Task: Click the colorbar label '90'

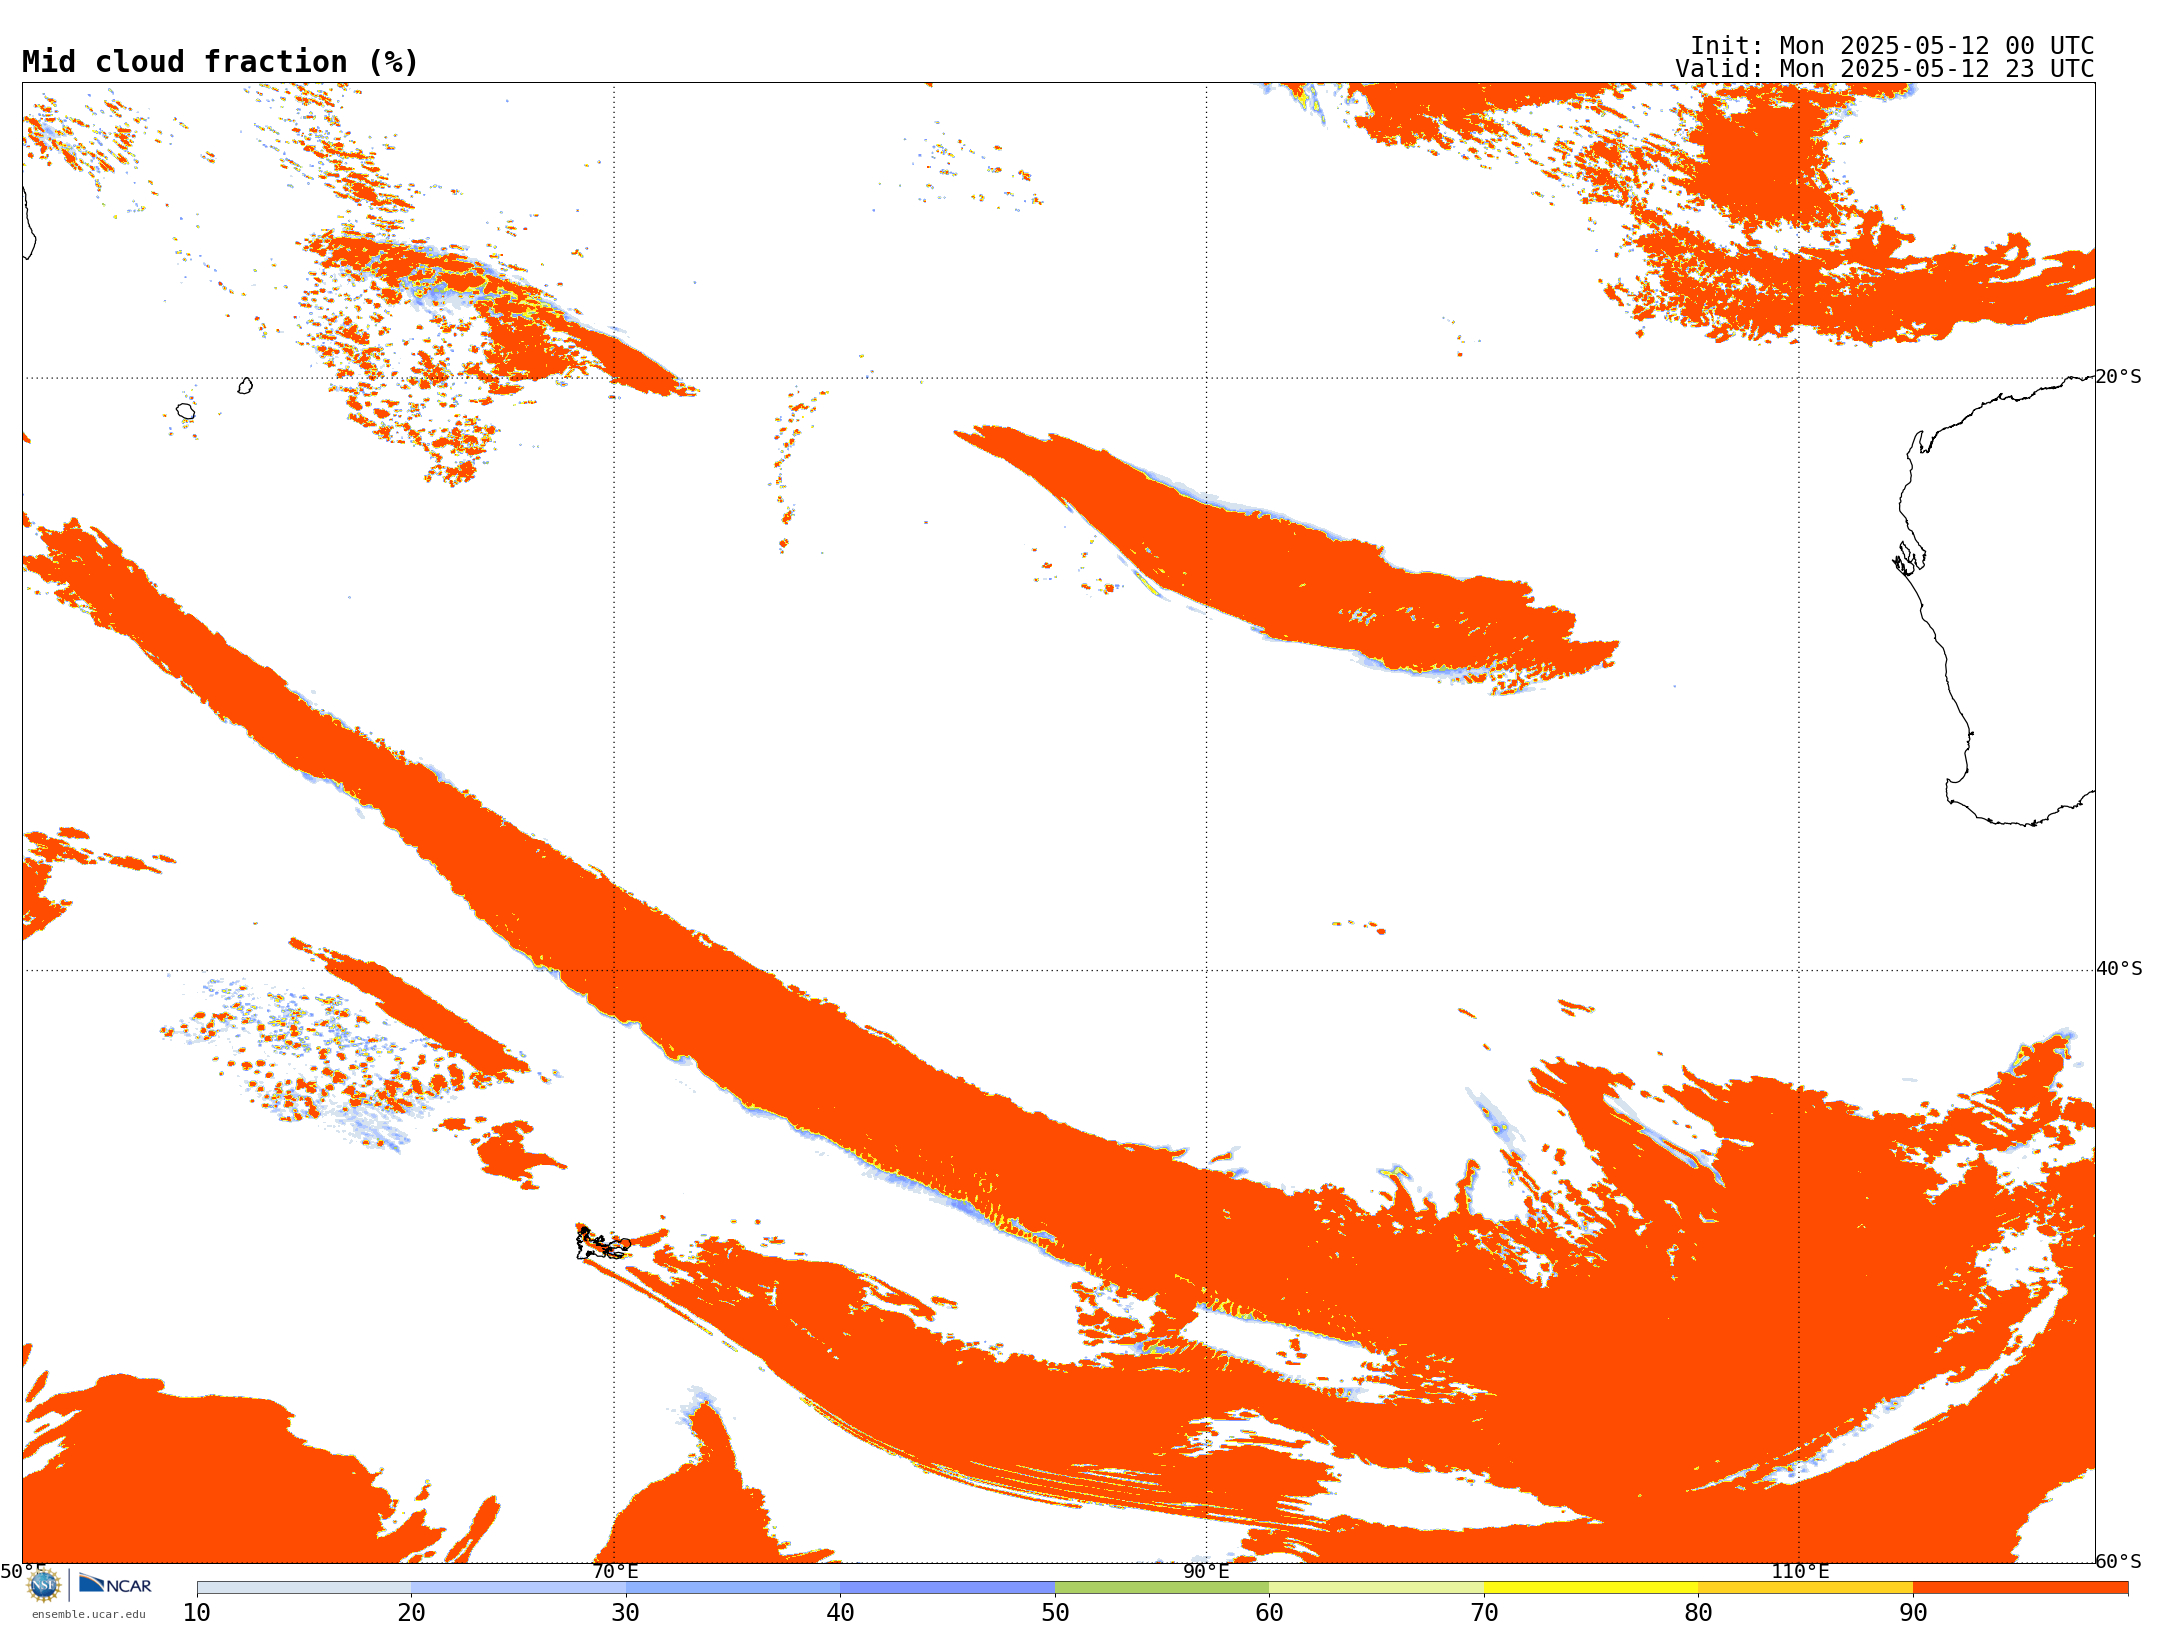Action: tap(1913, 1613)
